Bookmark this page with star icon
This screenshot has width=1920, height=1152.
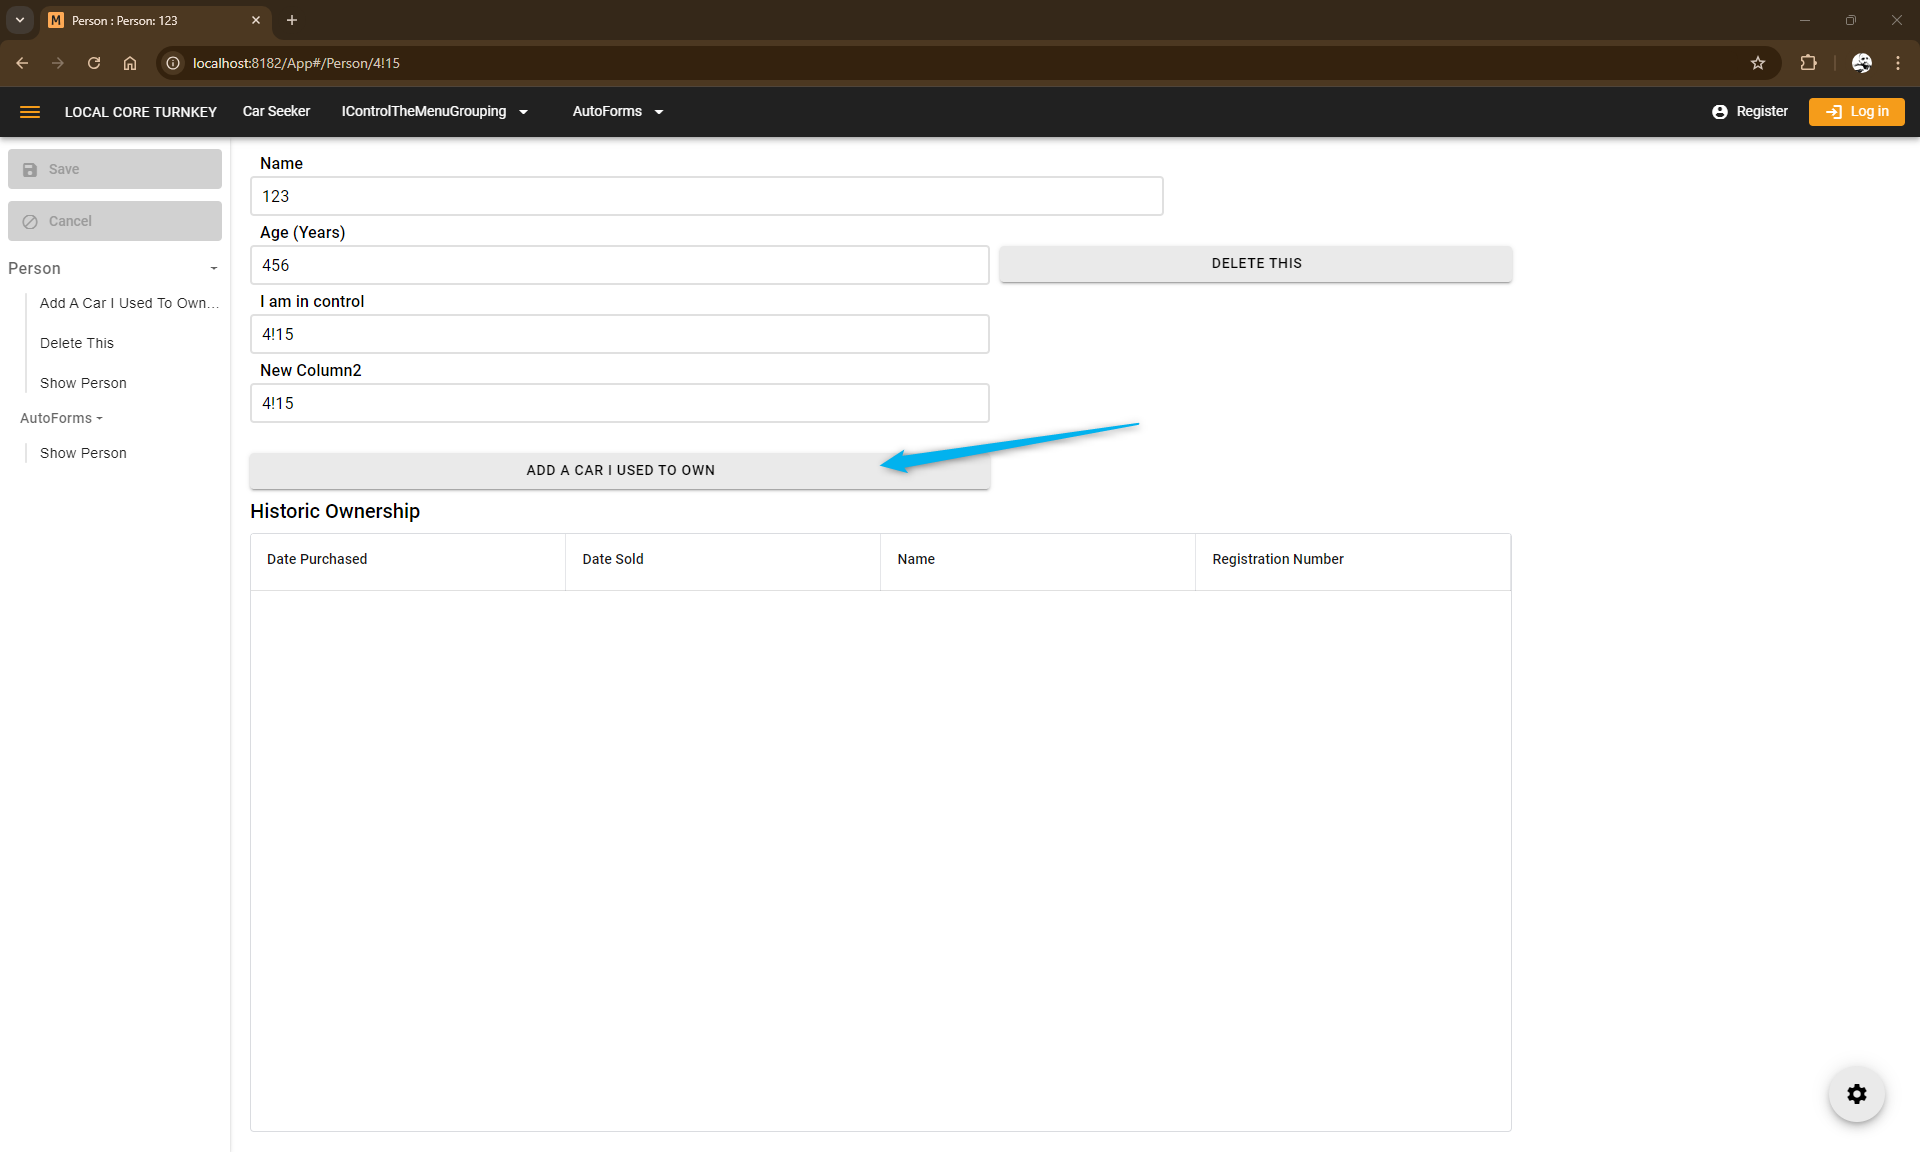(1758, 63)
